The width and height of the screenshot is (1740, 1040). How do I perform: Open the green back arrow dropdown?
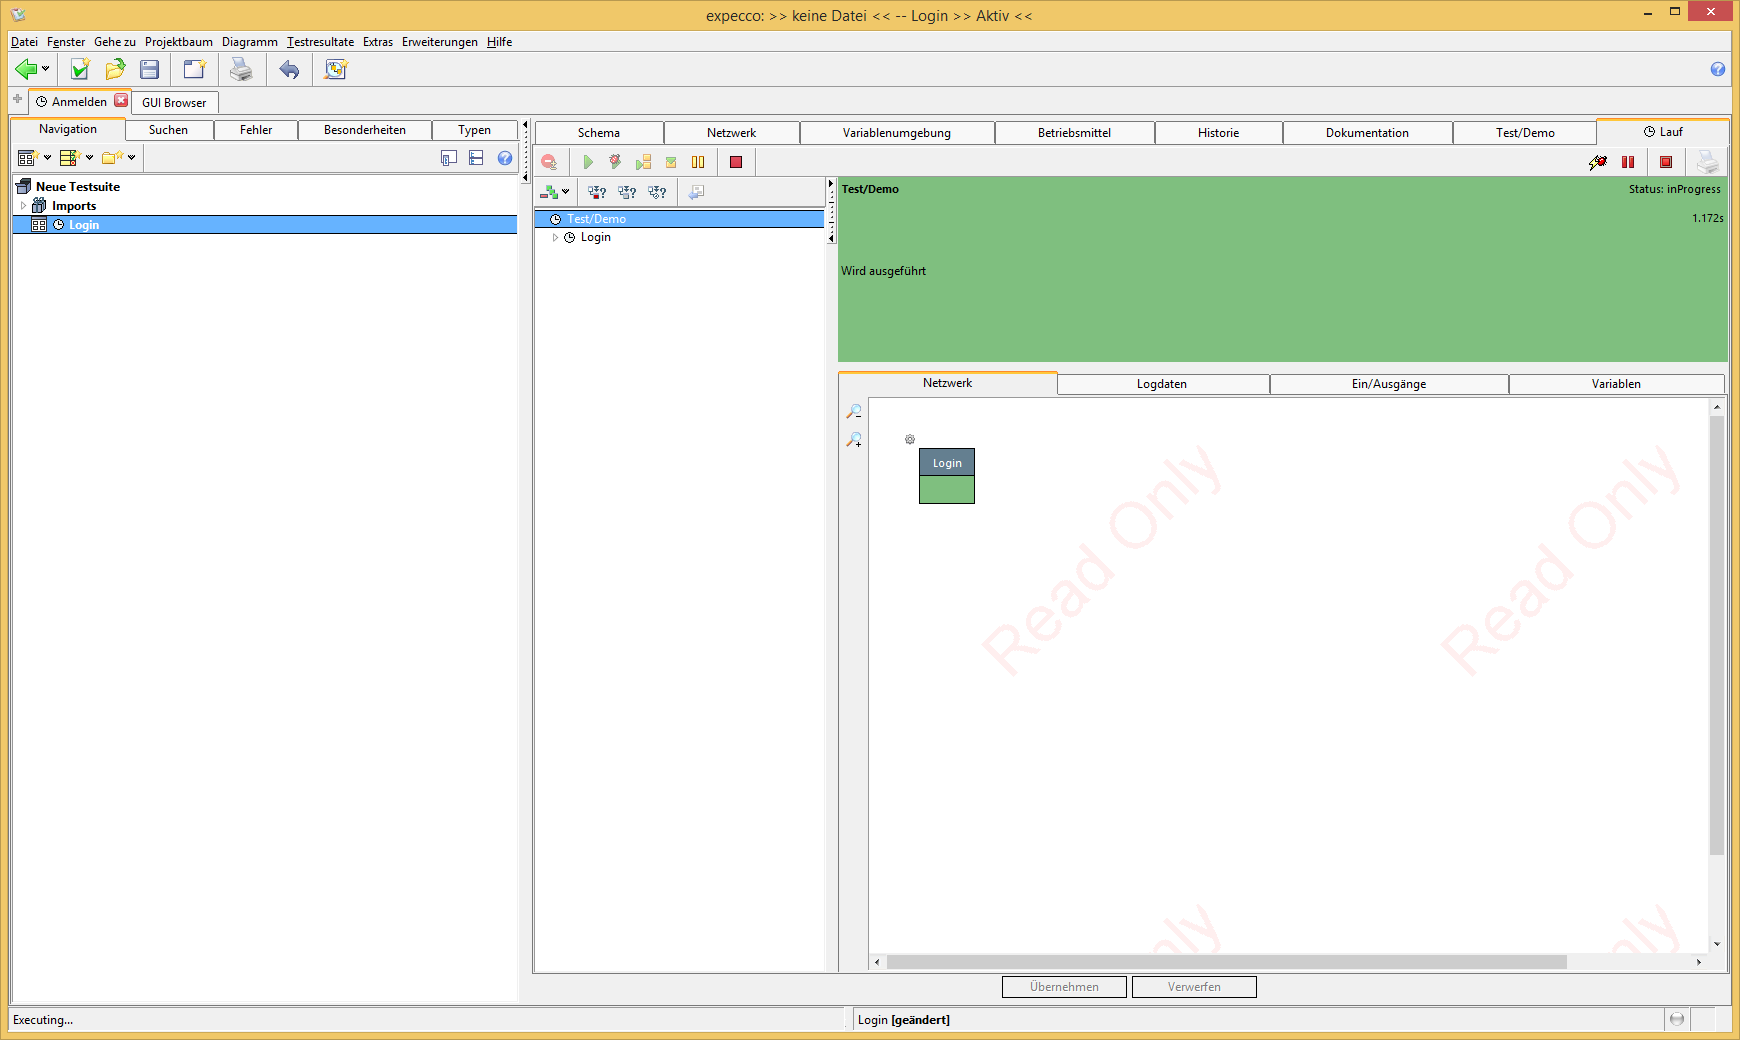[x=45, y=69]
